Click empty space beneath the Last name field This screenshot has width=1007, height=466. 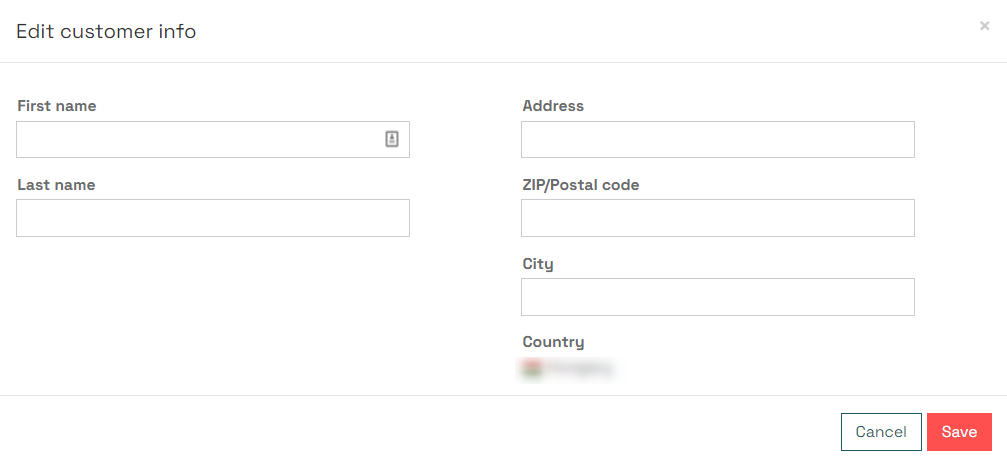tap(213, 308)
